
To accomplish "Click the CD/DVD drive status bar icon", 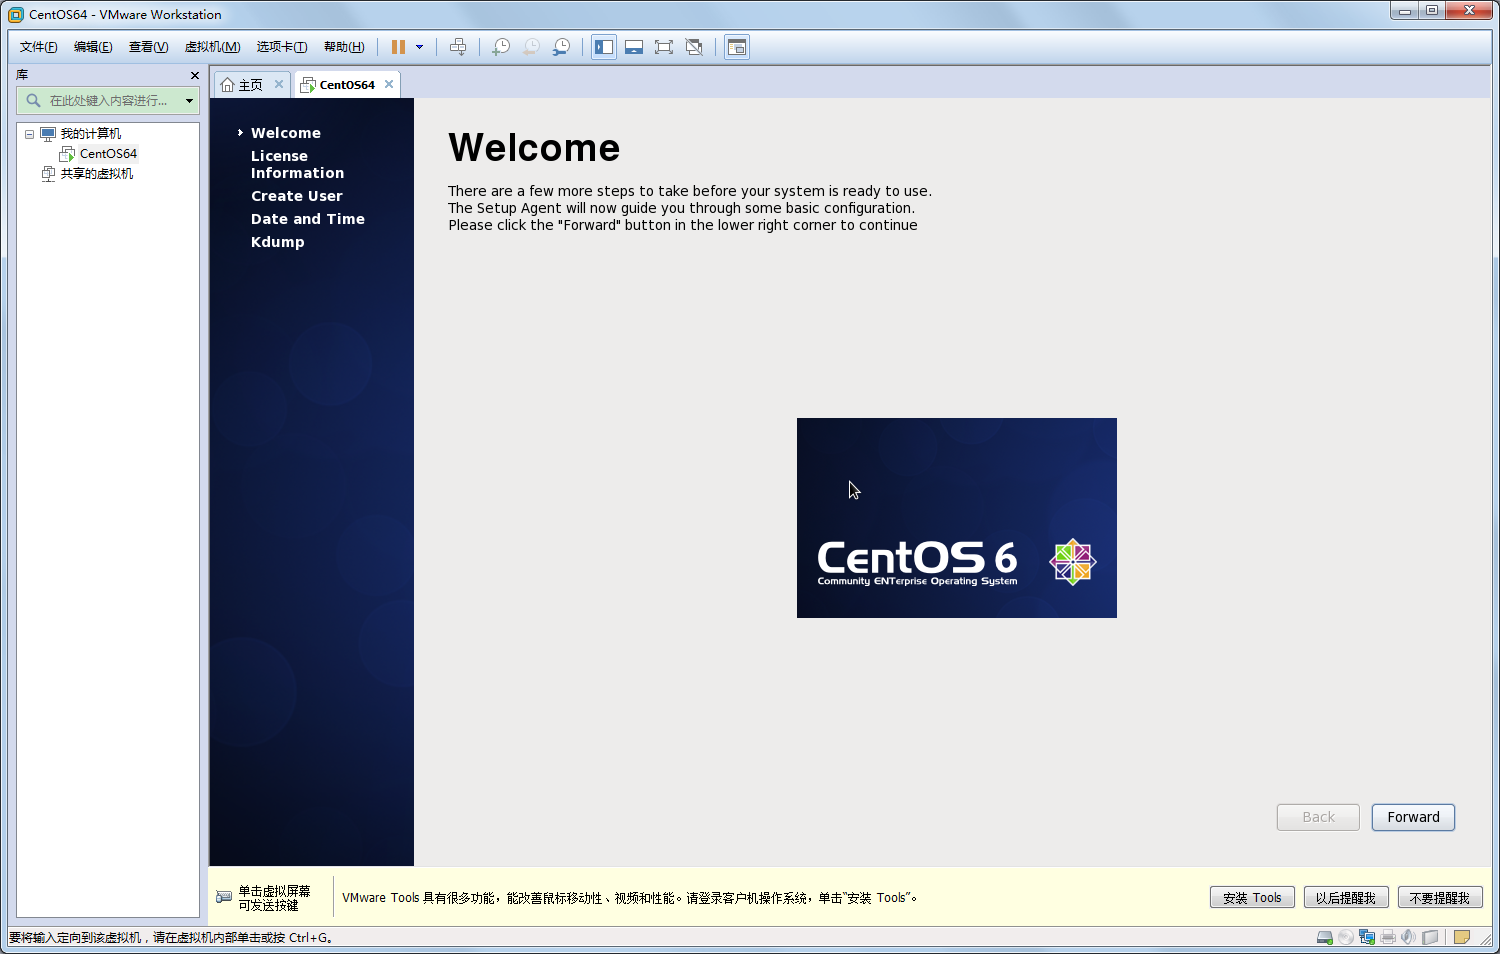I will [x=1346, y=938].
